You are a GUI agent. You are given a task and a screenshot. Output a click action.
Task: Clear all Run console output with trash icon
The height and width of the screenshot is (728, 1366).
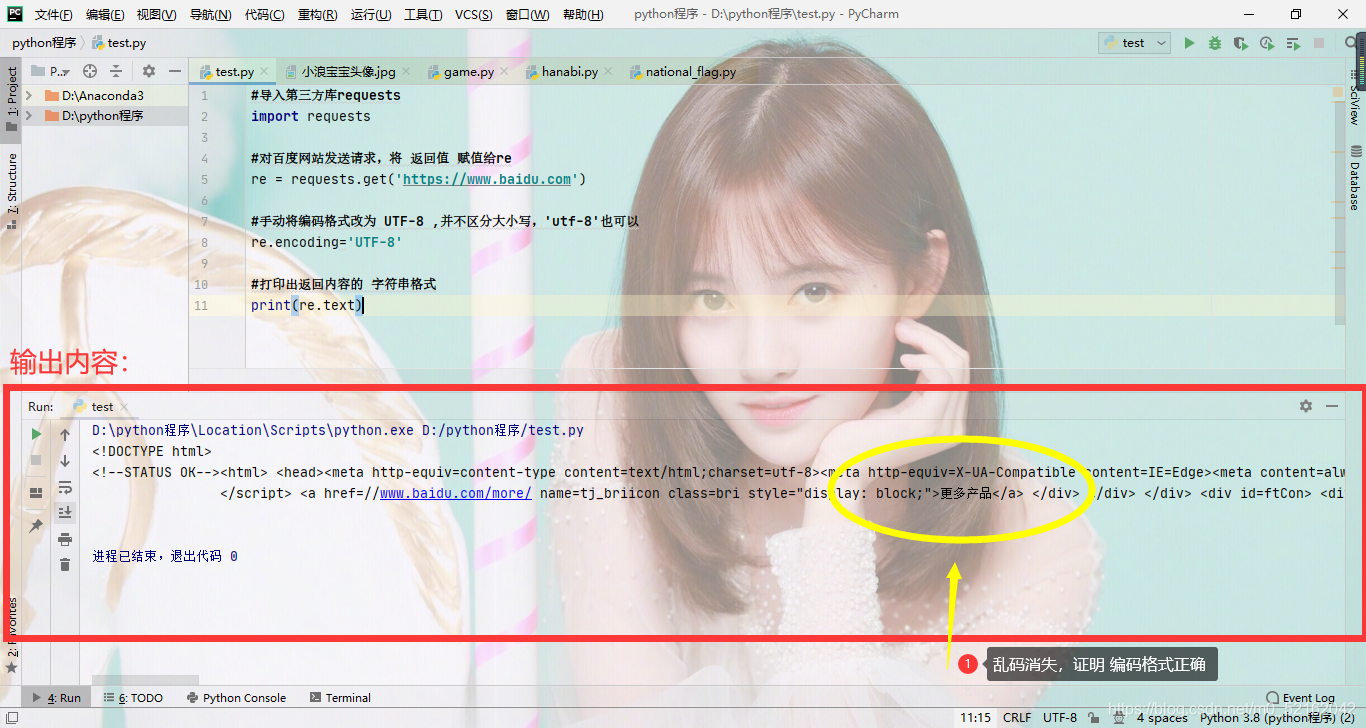65,565
